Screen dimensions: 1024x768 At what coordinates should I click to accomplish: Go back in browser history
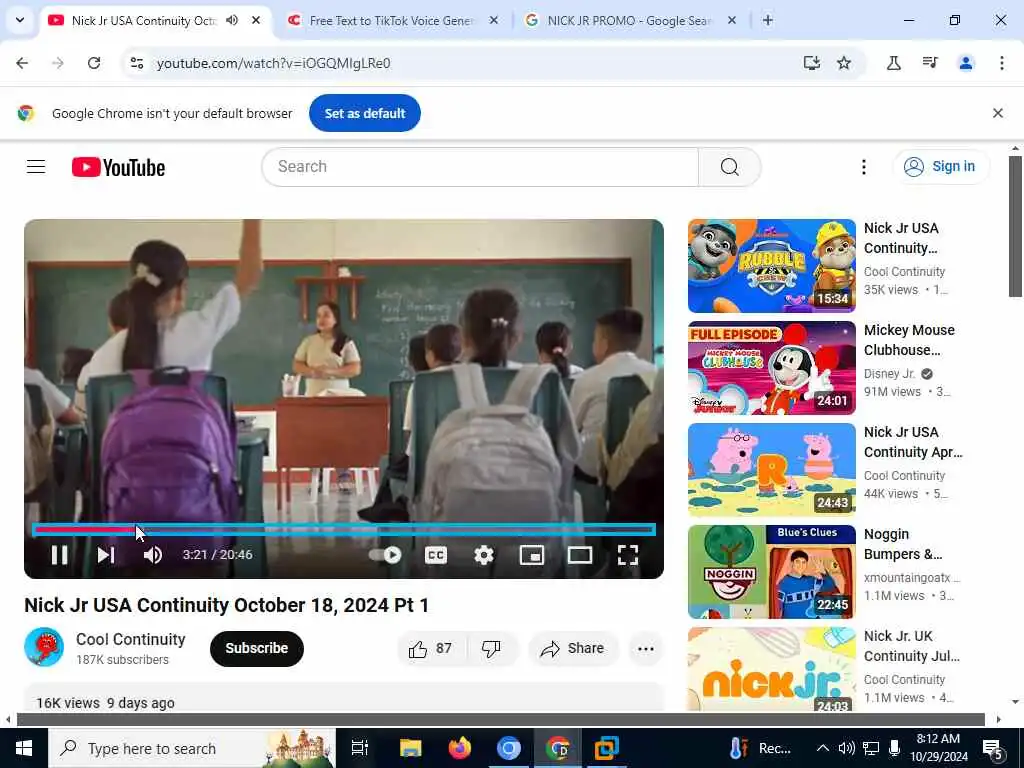tap(22, 63)
